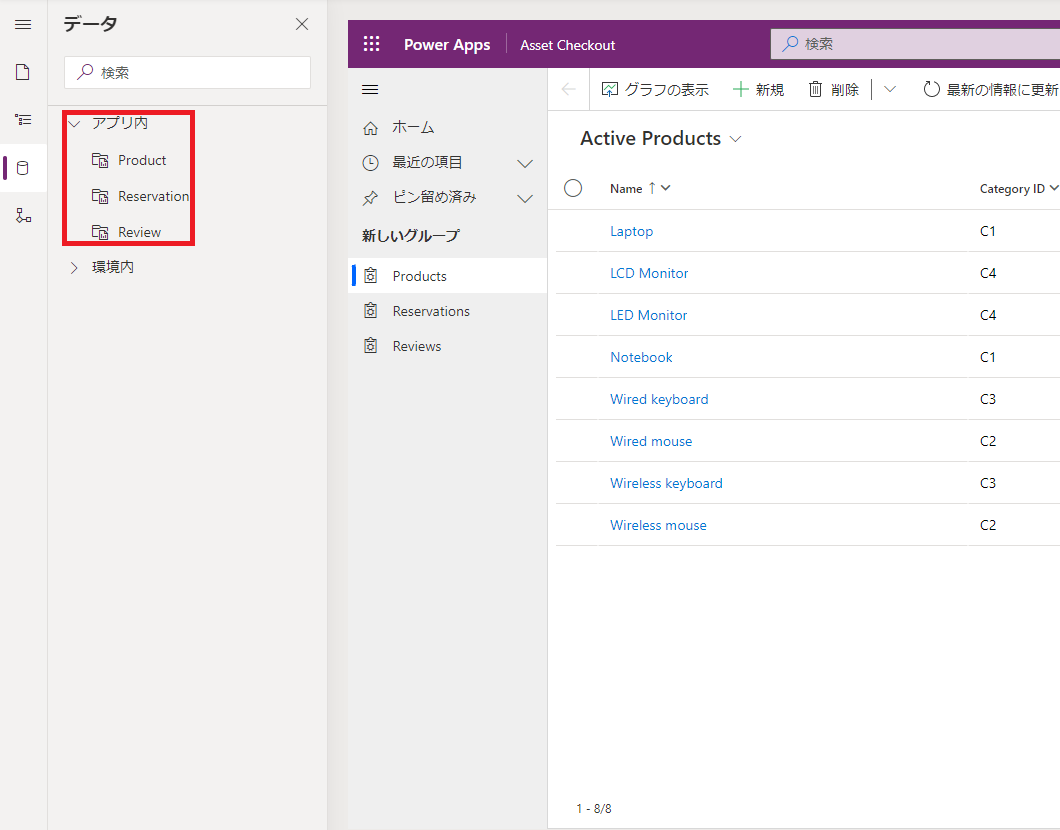Expand the 環境内 tree section
This screenshot has height=830, width=1060.
click(x=74, y=268)
